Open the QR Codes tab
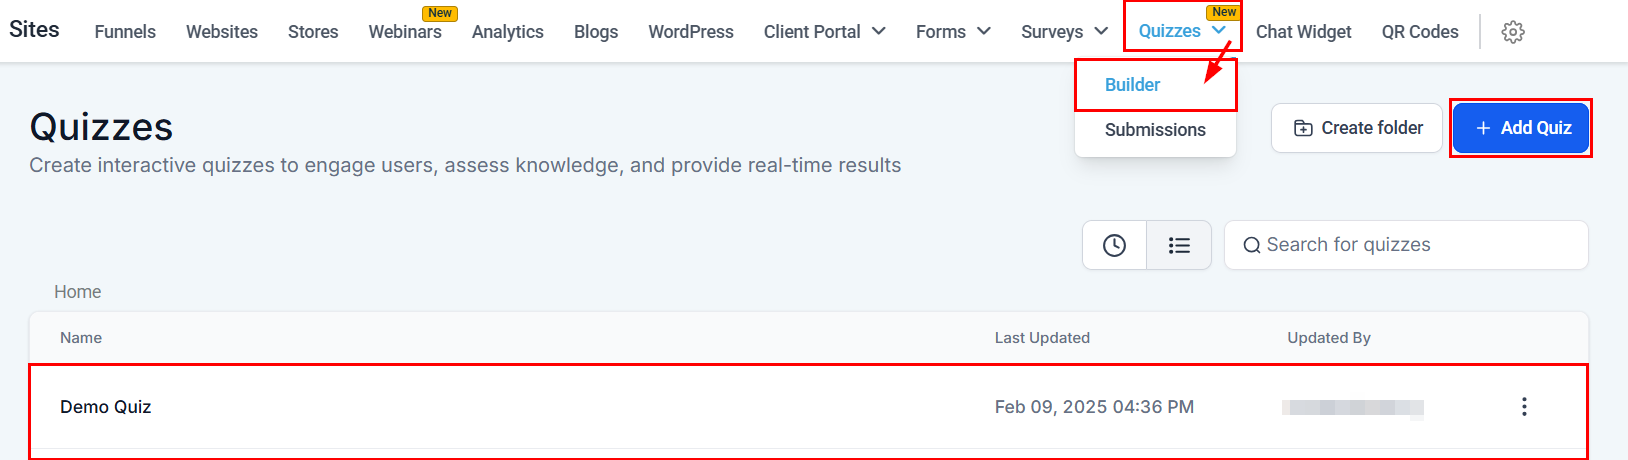This screenshot has height=460, width=1628. pos(1420,32)
